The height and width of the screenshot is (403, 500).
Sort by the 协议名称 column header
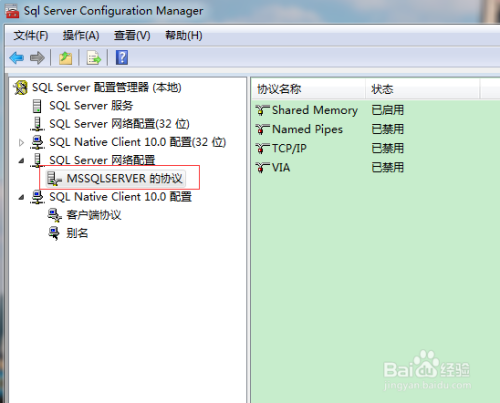[309, 89]
